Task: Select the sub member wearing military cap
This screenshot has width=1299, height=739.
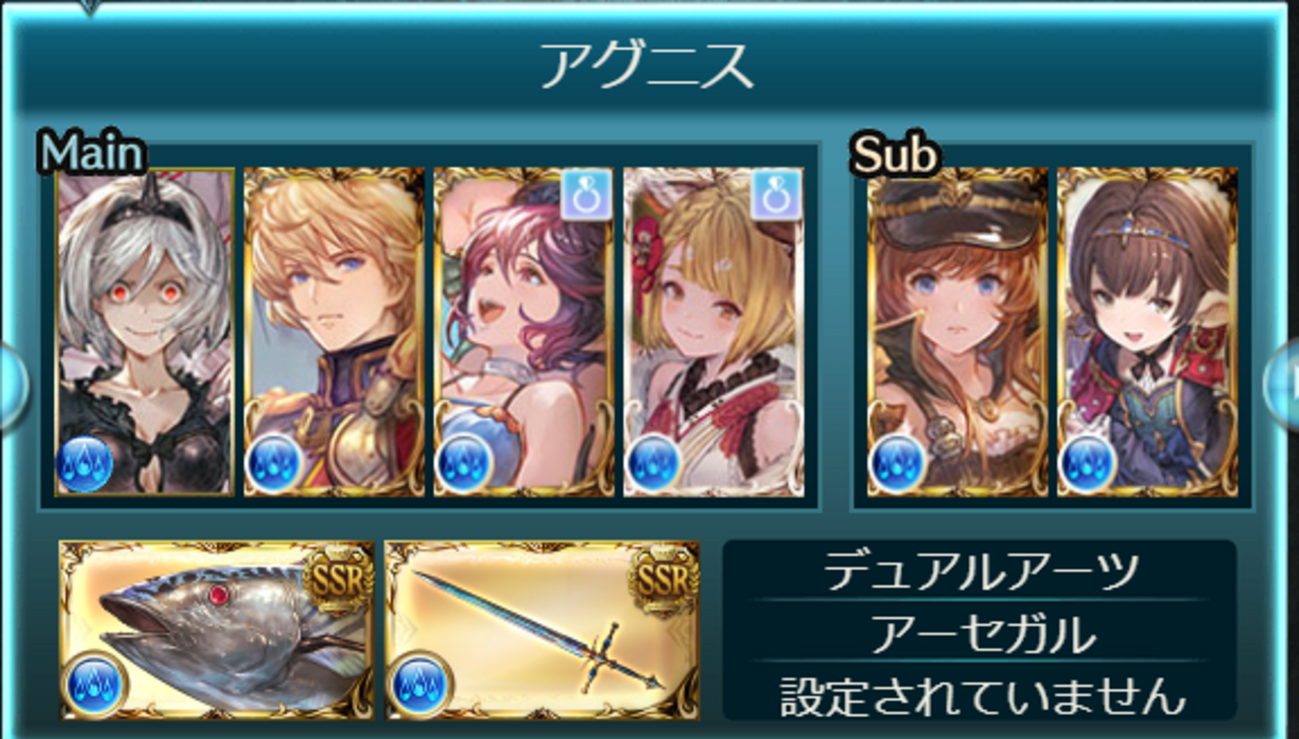Action: (x=958, y=332)
